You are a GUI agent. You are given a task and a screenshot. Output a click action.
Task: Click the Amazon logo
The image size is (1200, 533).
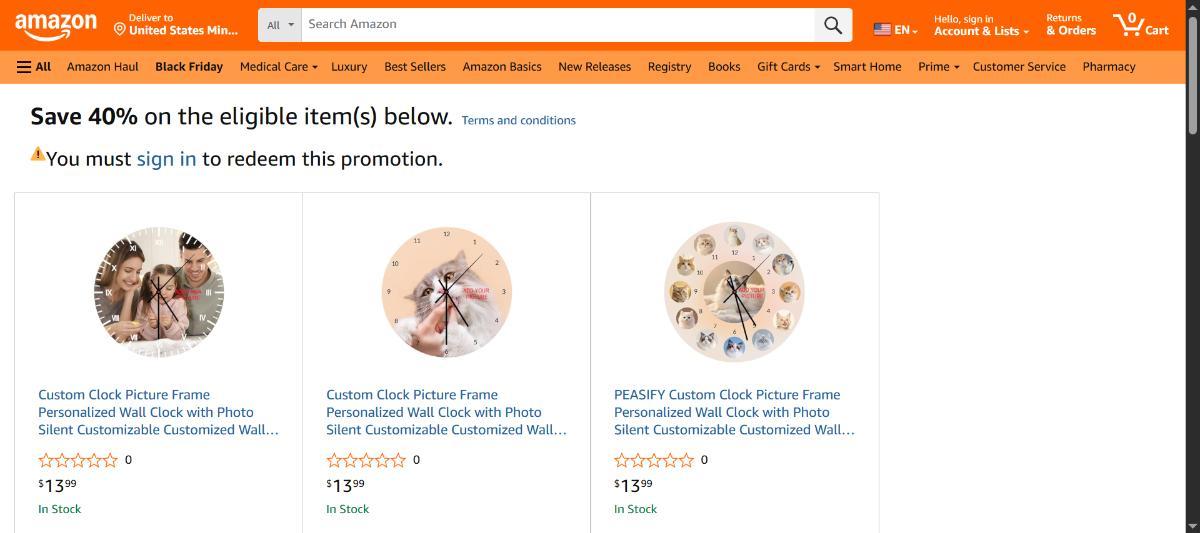pos(56,25)
